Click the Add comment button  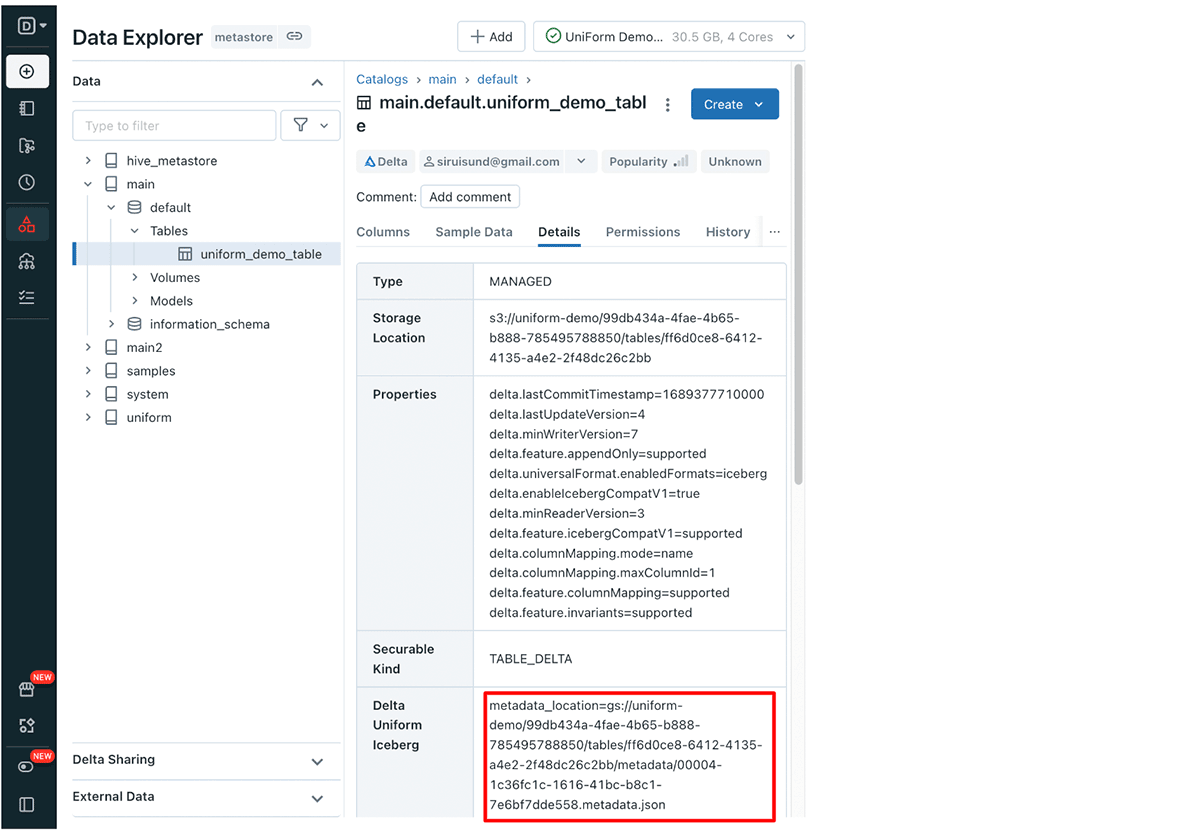pyautogui.click(x=470, y=197)
